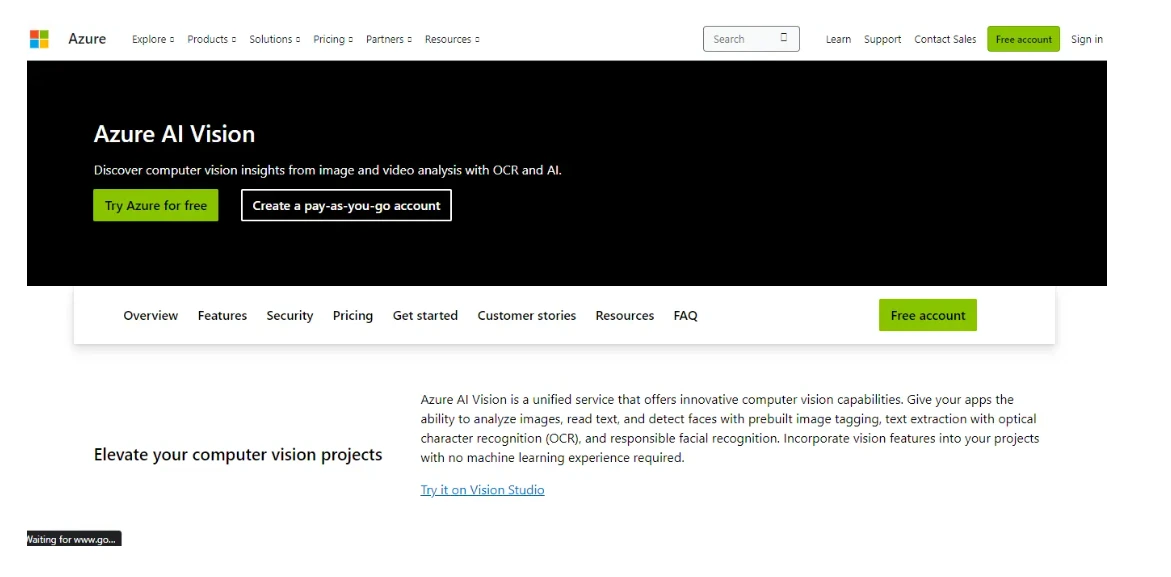Click the green Free account header button
This screenshot has width=1171, height=577.
coord(1023,39)
